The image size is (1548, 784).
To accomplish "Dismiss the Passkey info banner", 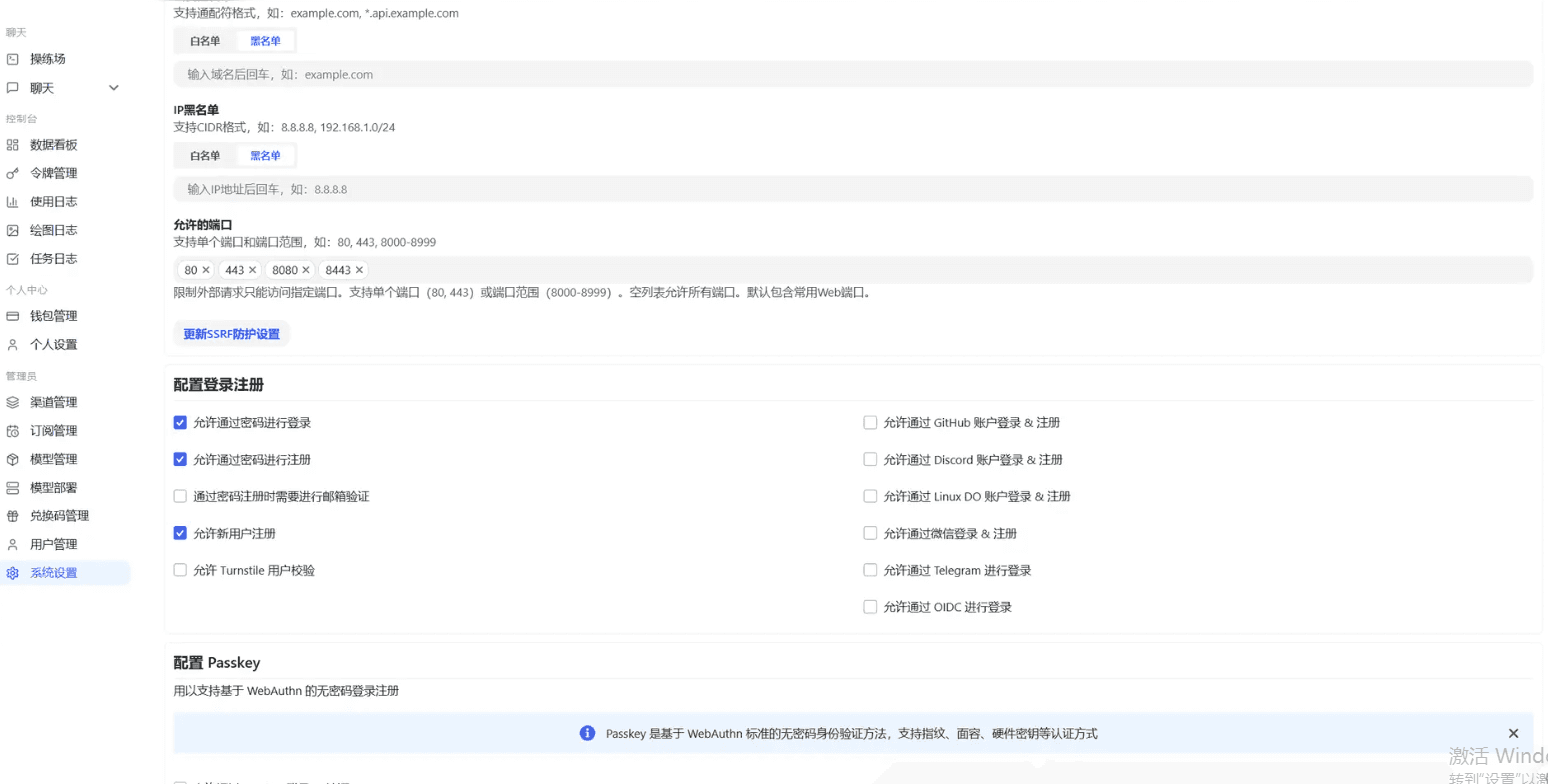I will pos(1513,733).
